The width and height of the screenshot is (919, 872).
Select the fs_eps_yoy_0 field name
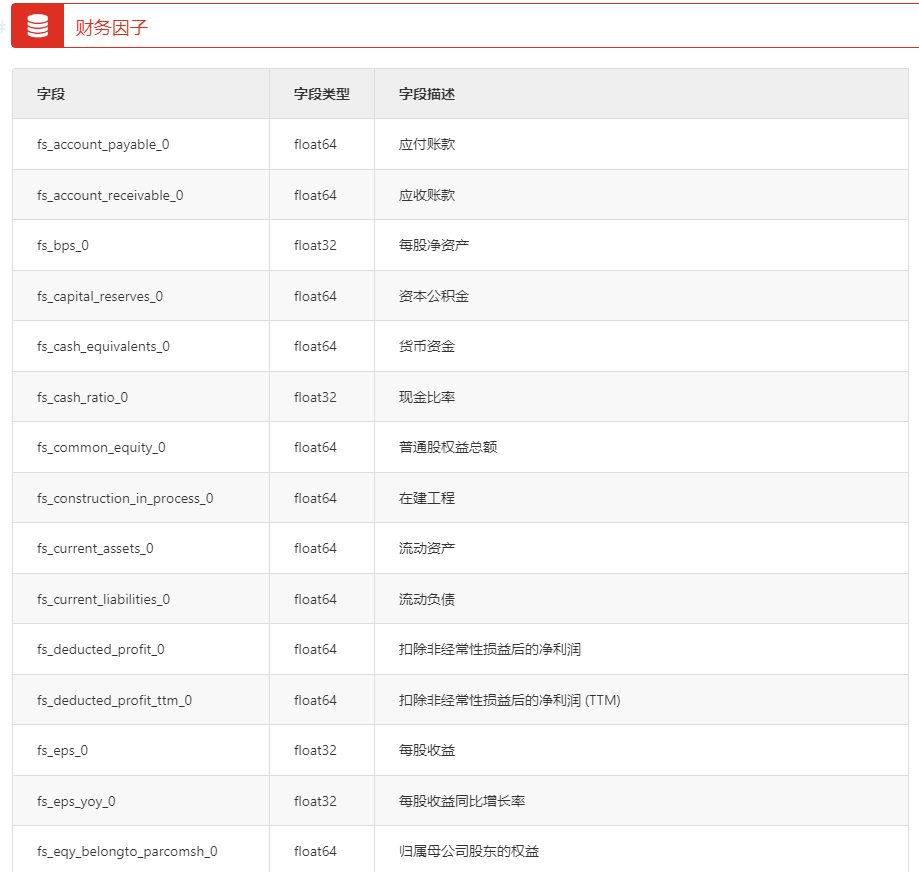point(76,801)
